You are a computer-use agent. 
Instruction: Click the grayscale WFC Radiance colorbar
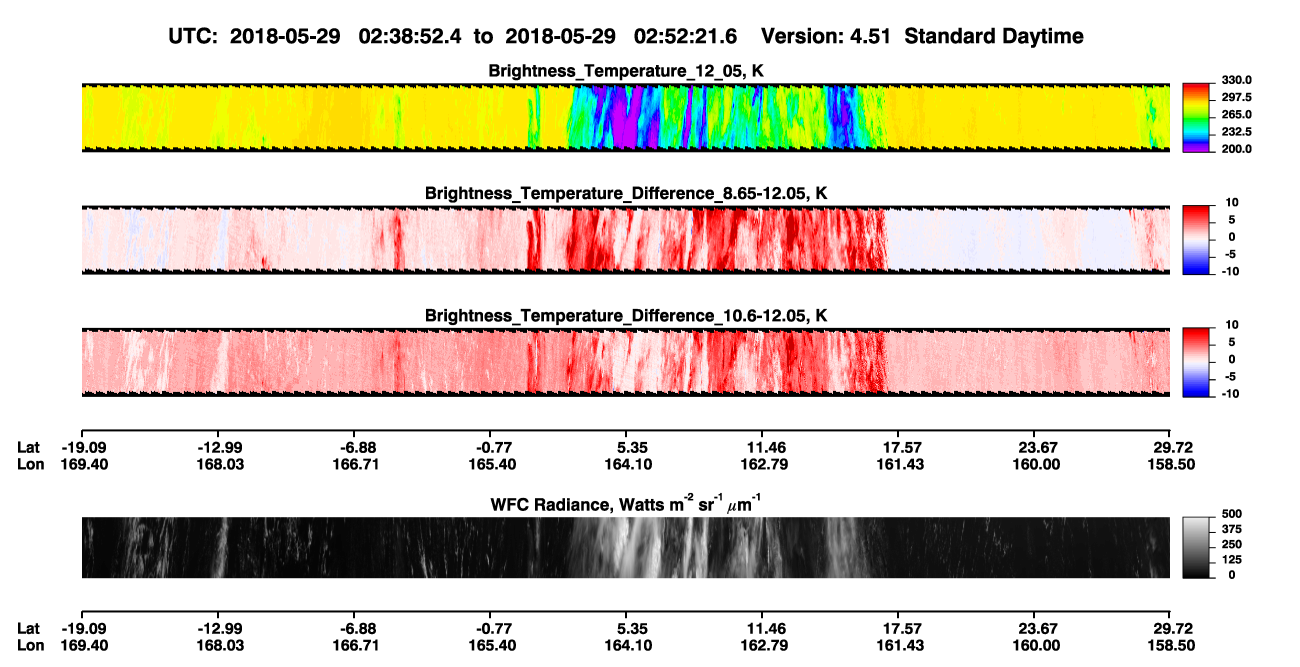(1196, 547)
